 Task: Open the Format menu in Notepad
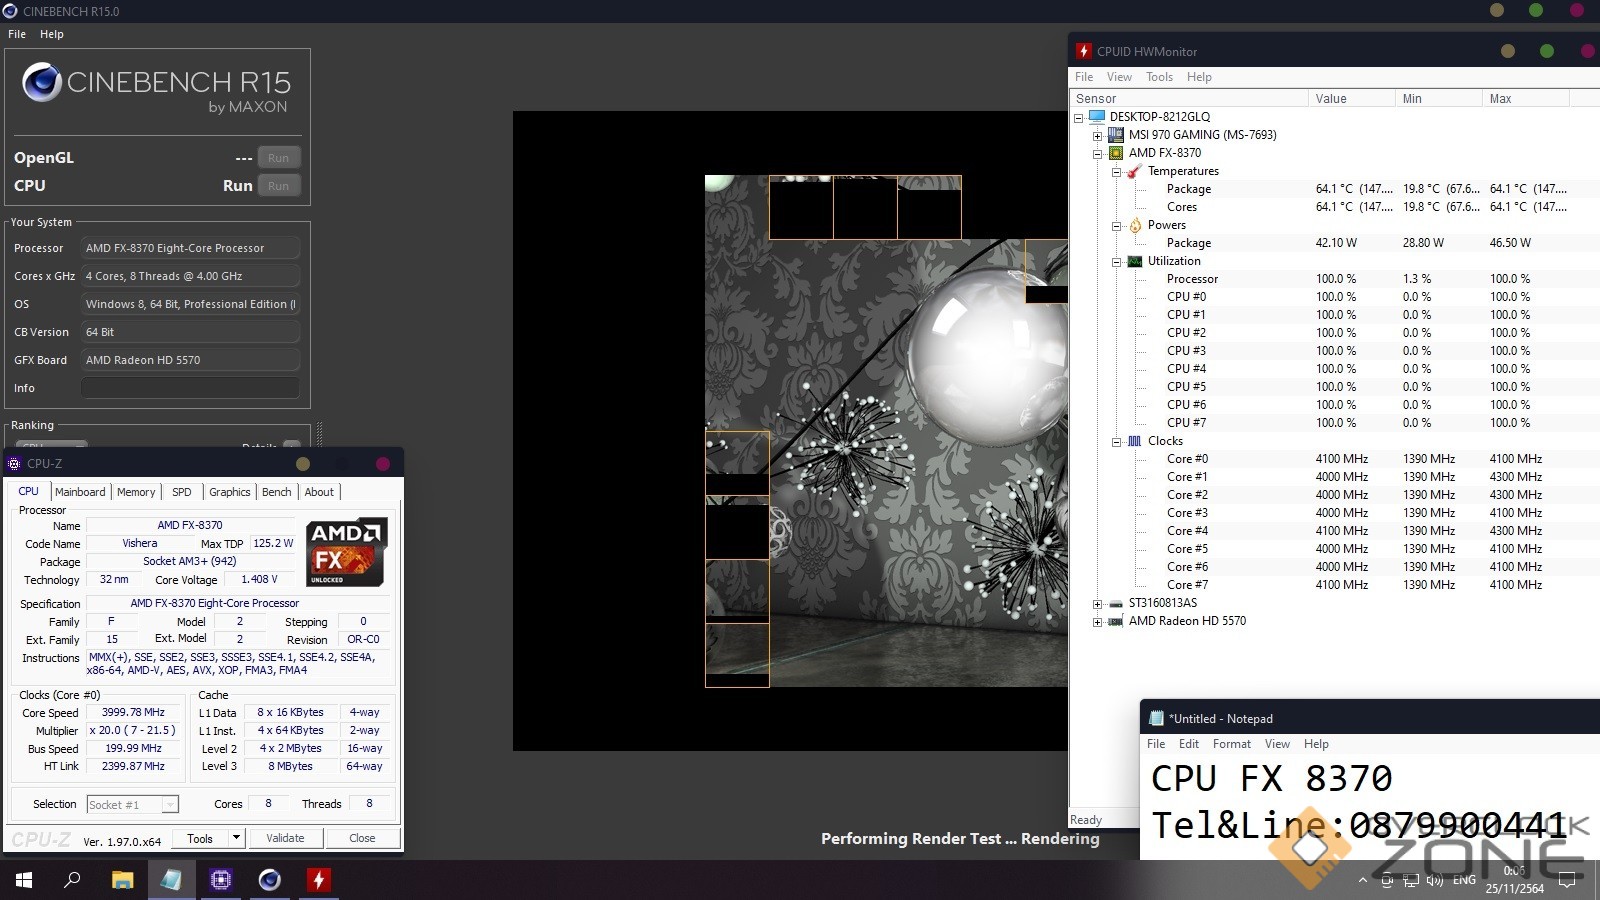(x=1231, y=744)
